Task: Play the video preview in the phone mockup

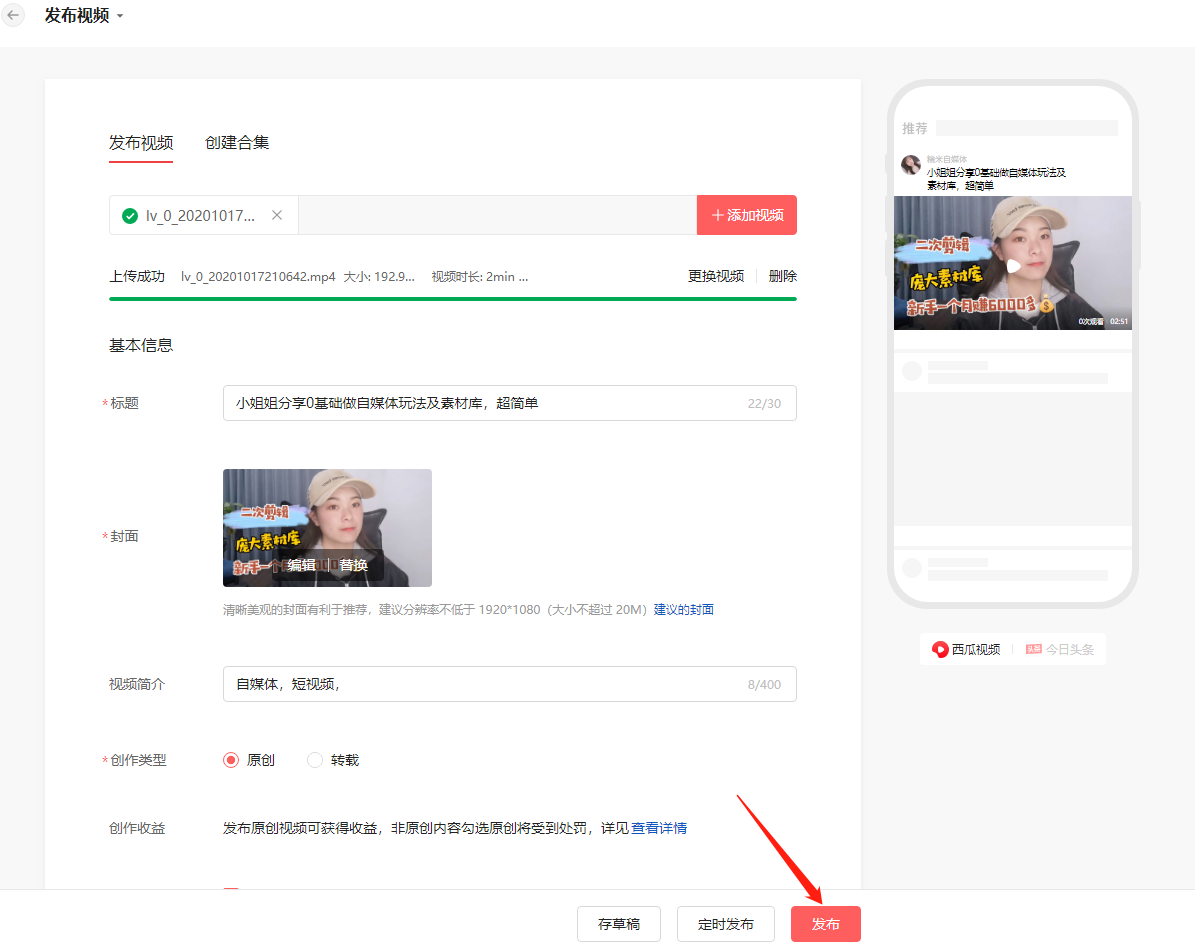Action: point(1013,263)
